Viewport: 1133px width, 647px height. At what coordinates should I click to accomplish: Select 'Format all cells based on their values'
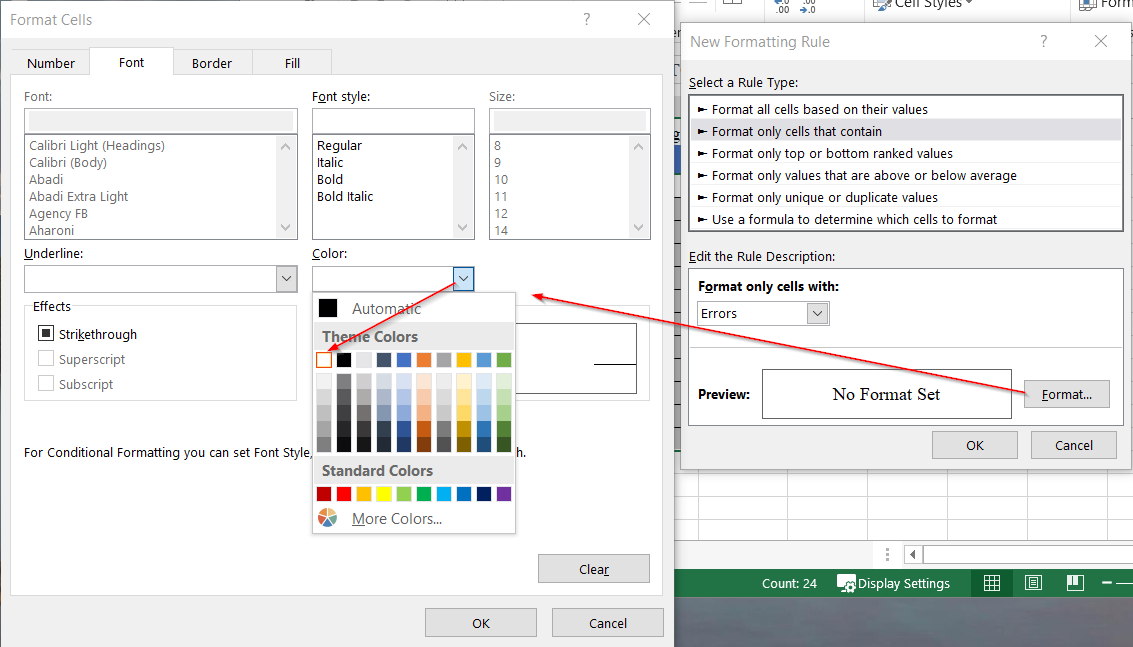tap(905, 109)
